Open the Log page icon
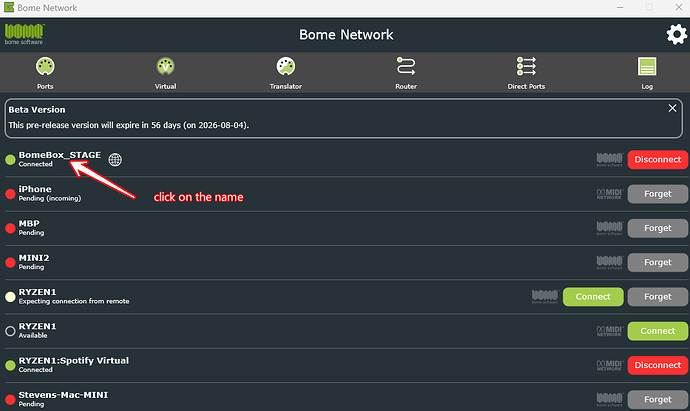Screen dimensions: 690x411 (647, 66)
